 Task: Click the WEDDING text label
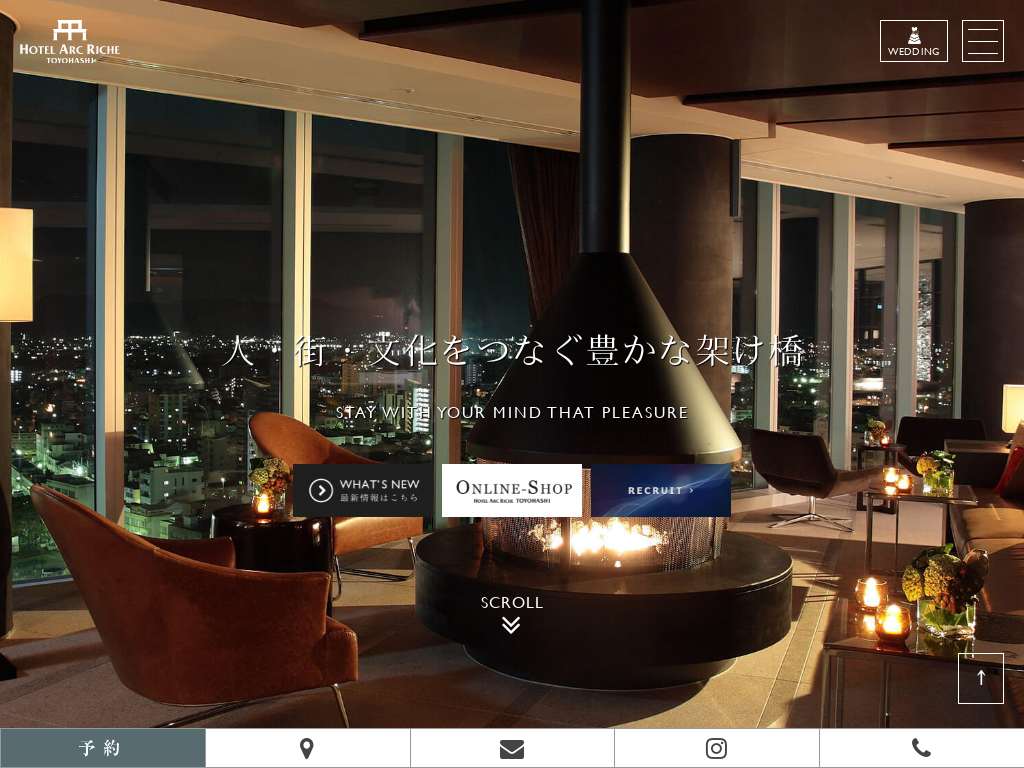(913, 51)
